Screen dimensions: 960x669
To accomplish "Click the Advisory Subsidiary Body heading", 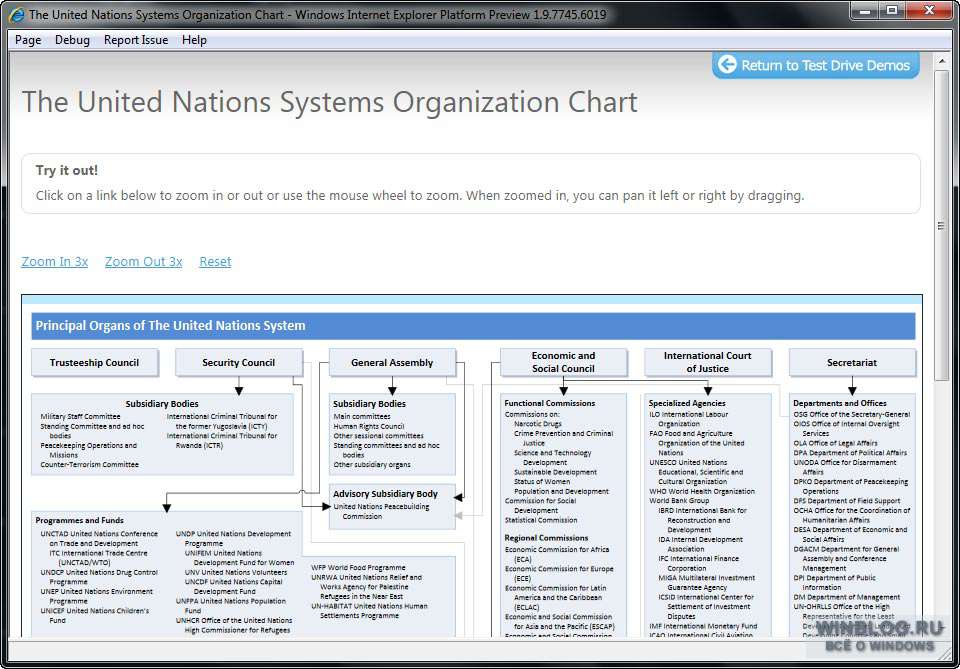I will [385, 494].
